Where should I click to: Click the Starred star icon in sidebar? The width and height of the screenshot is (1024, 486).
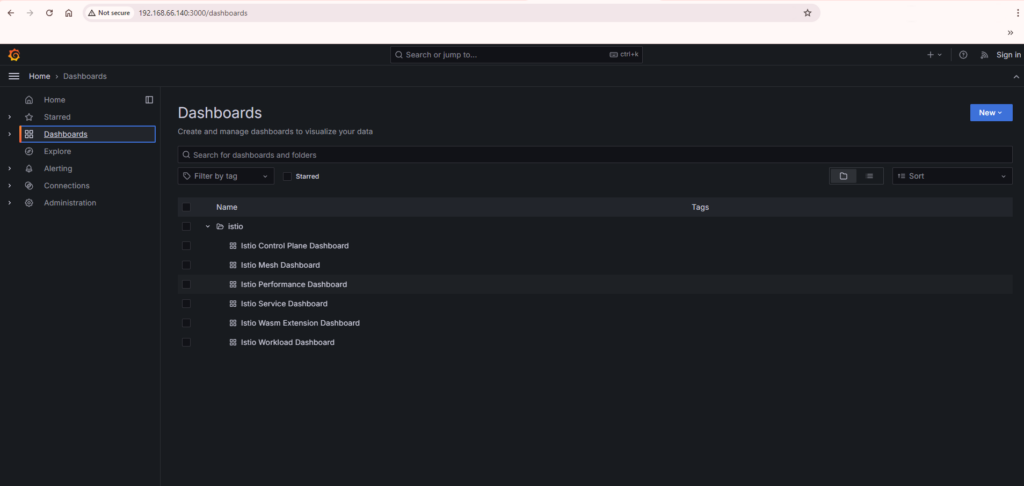click(29, 117)
